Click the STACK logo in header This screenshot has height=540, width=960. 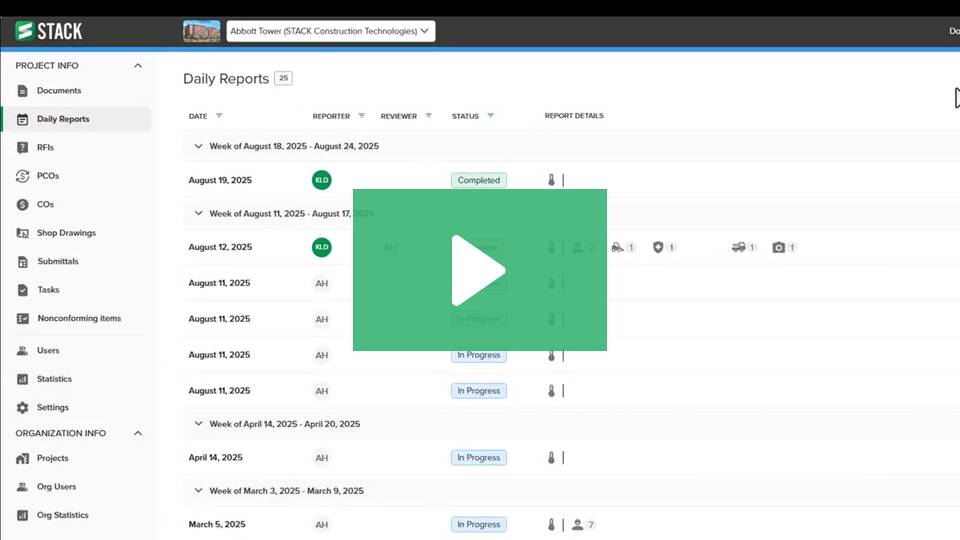[x=49, y=31]
